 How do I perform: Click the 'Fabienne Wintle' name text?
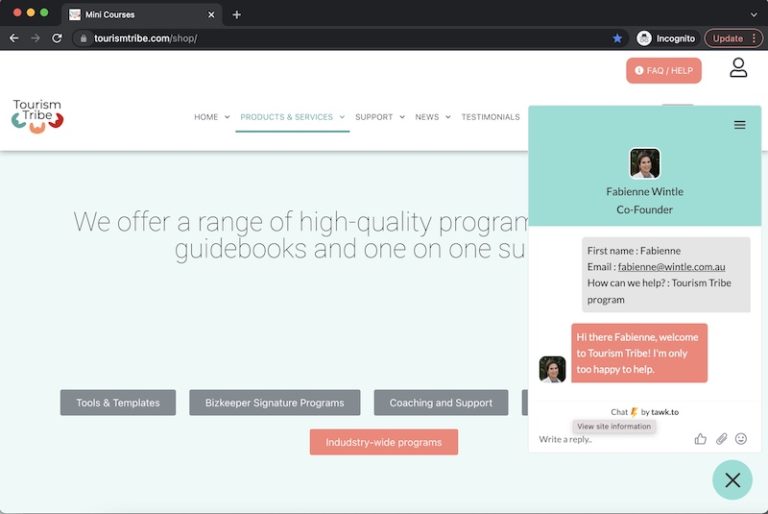645,192
